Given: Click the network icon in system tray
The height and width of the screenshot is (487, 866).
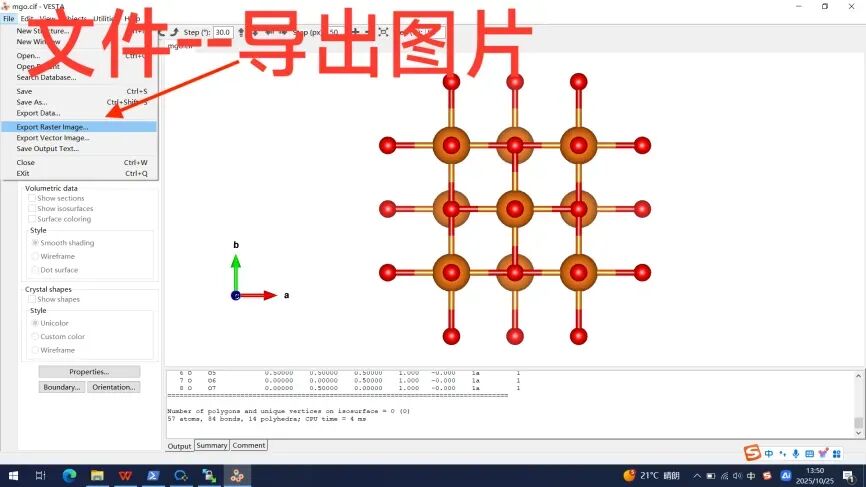Looking at the screenshot, I should click(x=724, y=476).
